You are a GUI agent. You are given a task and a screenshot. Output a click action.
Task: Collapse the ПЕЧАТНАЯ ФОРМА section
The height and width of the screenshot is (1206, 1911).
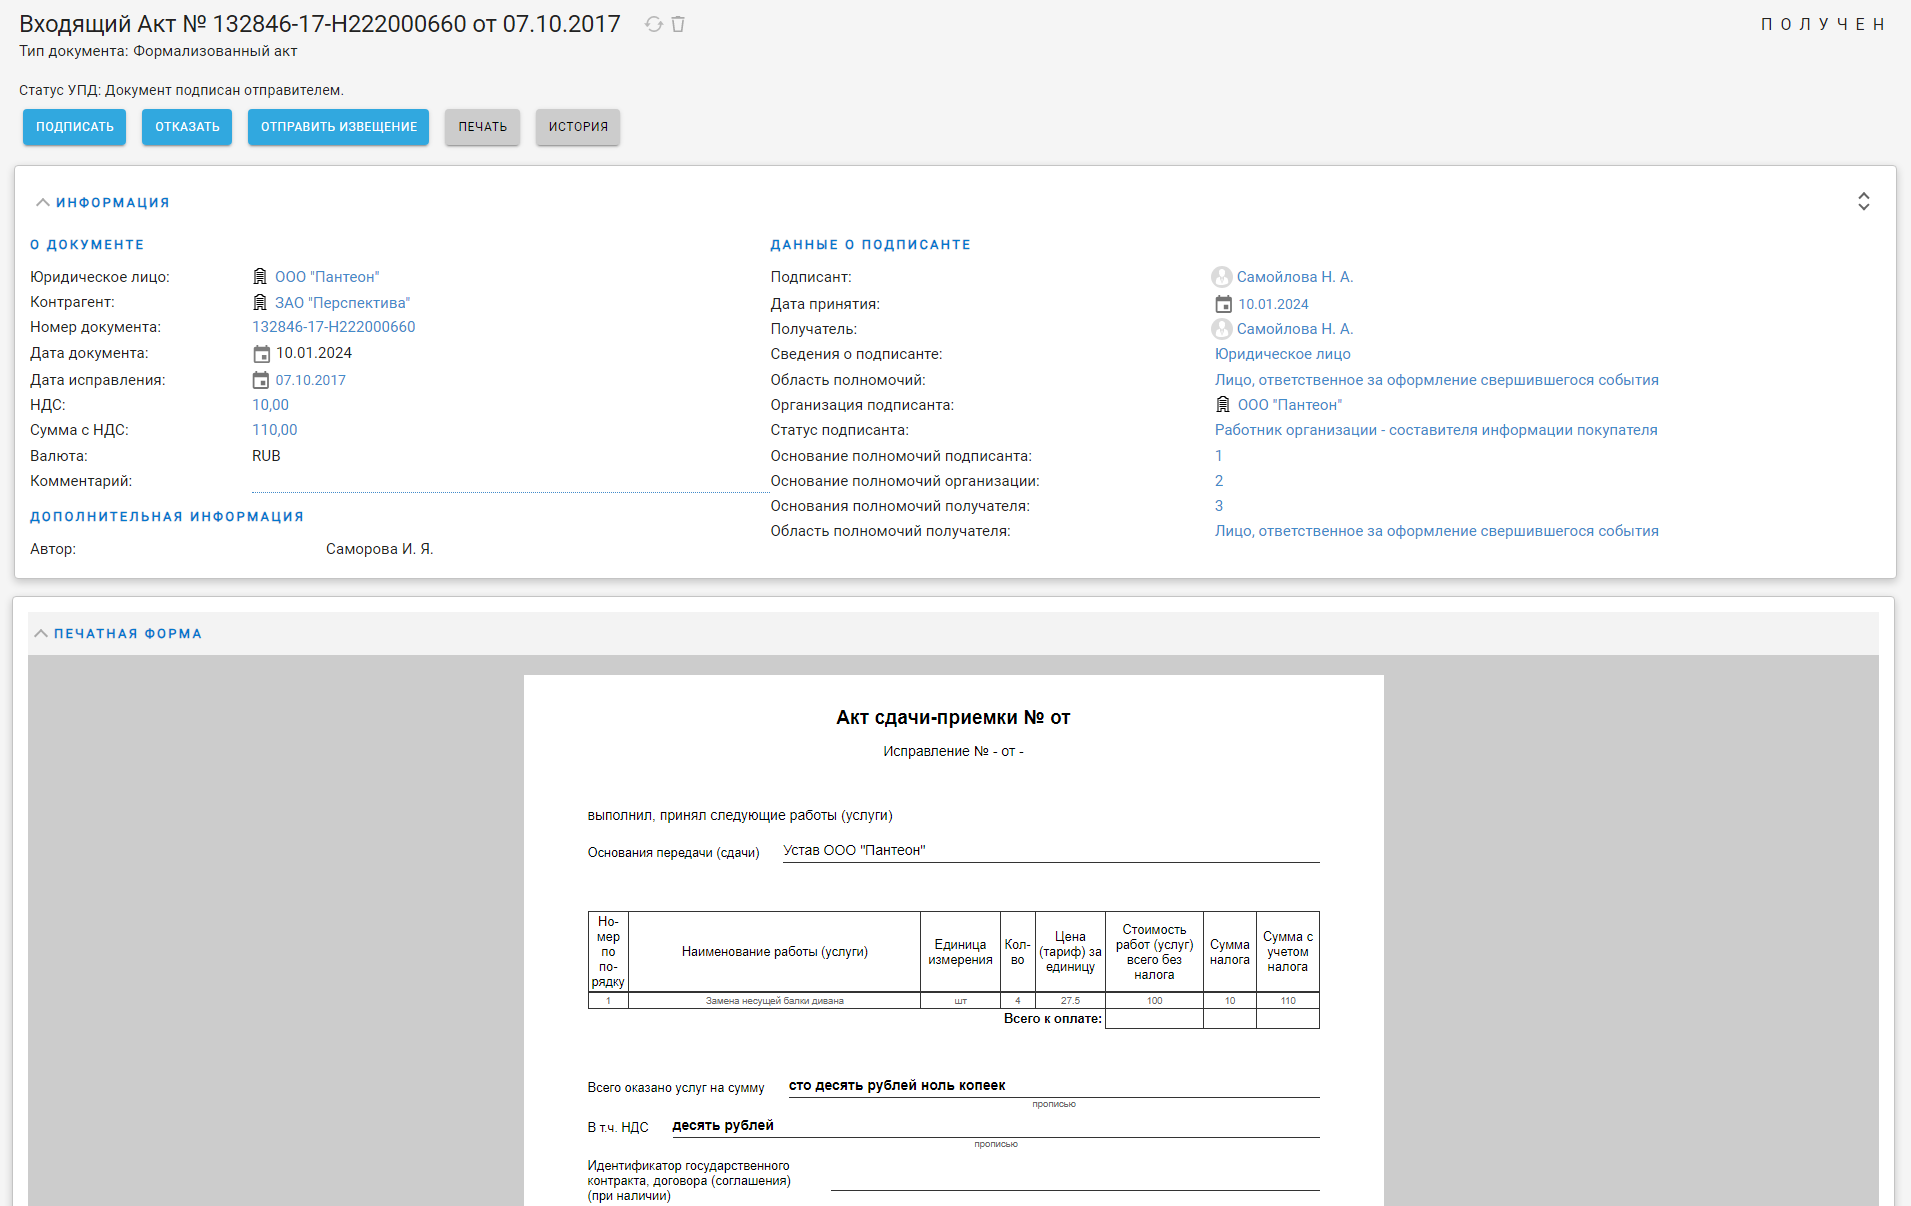click(x=41, y=633)
